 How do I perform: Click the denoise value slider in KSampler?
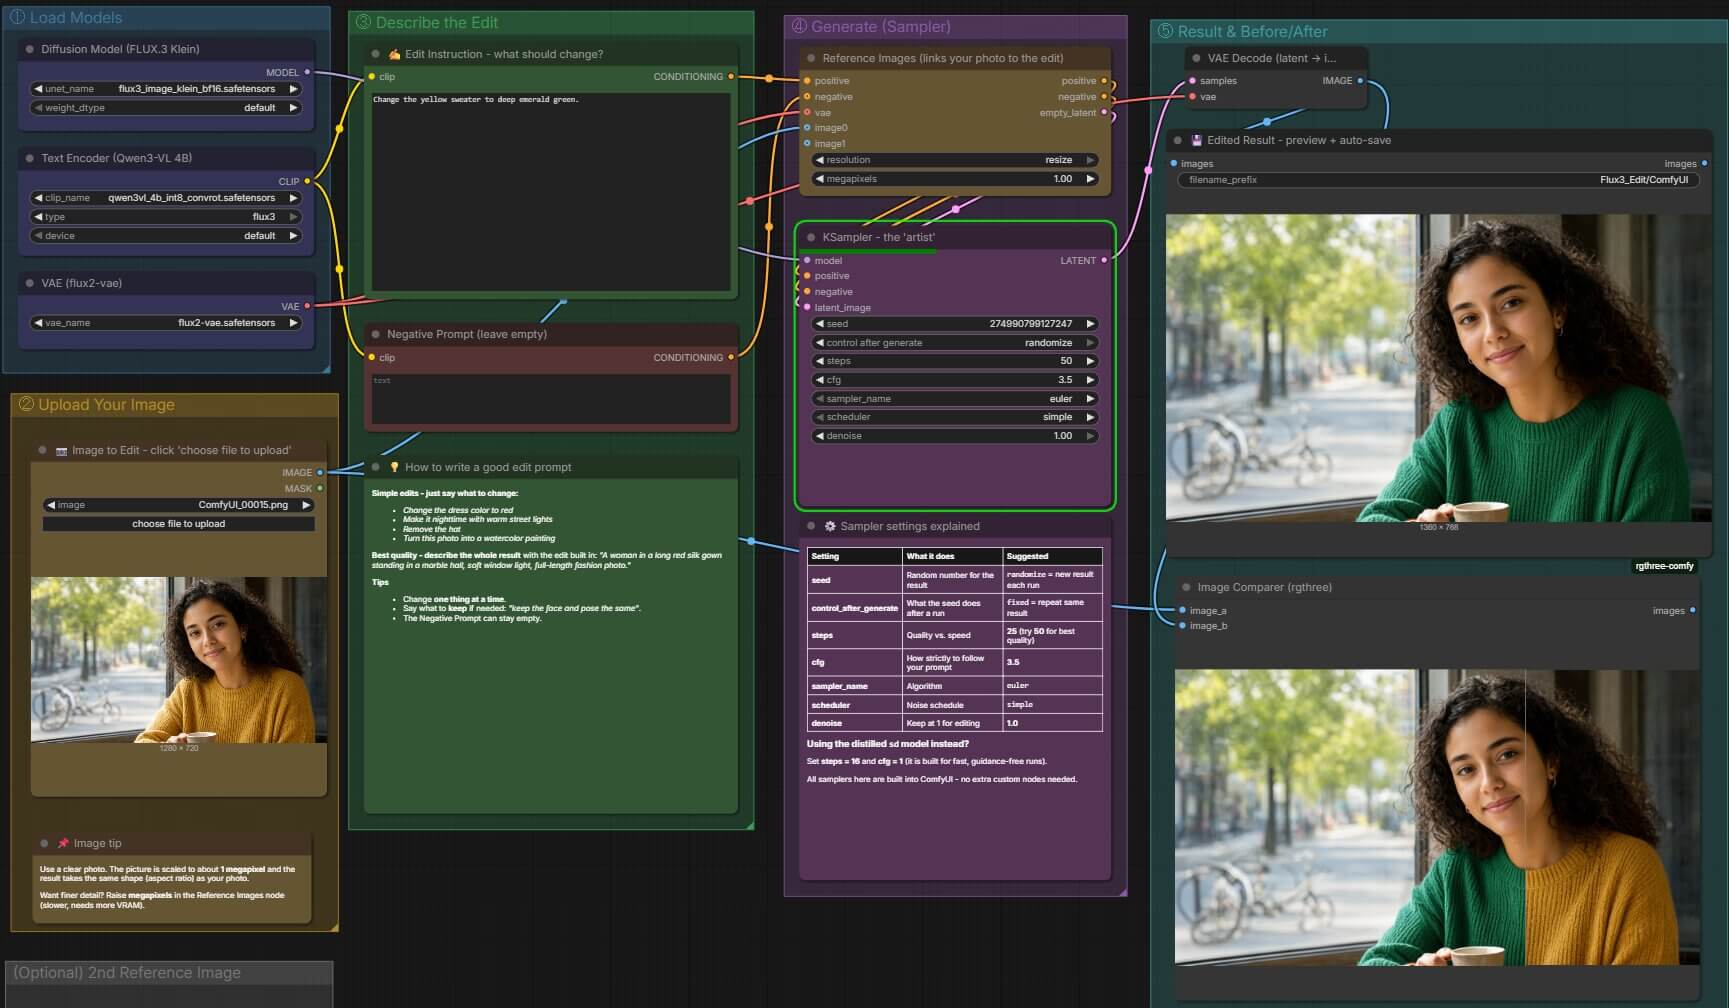[955, 436]
